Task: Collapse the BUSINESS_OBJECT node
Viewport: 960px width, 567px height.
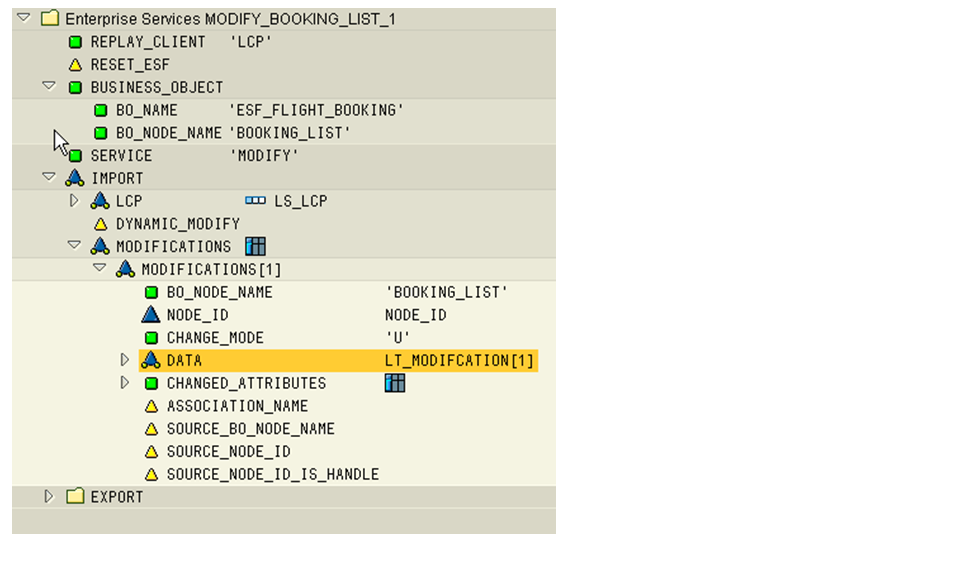Action: 49,87
